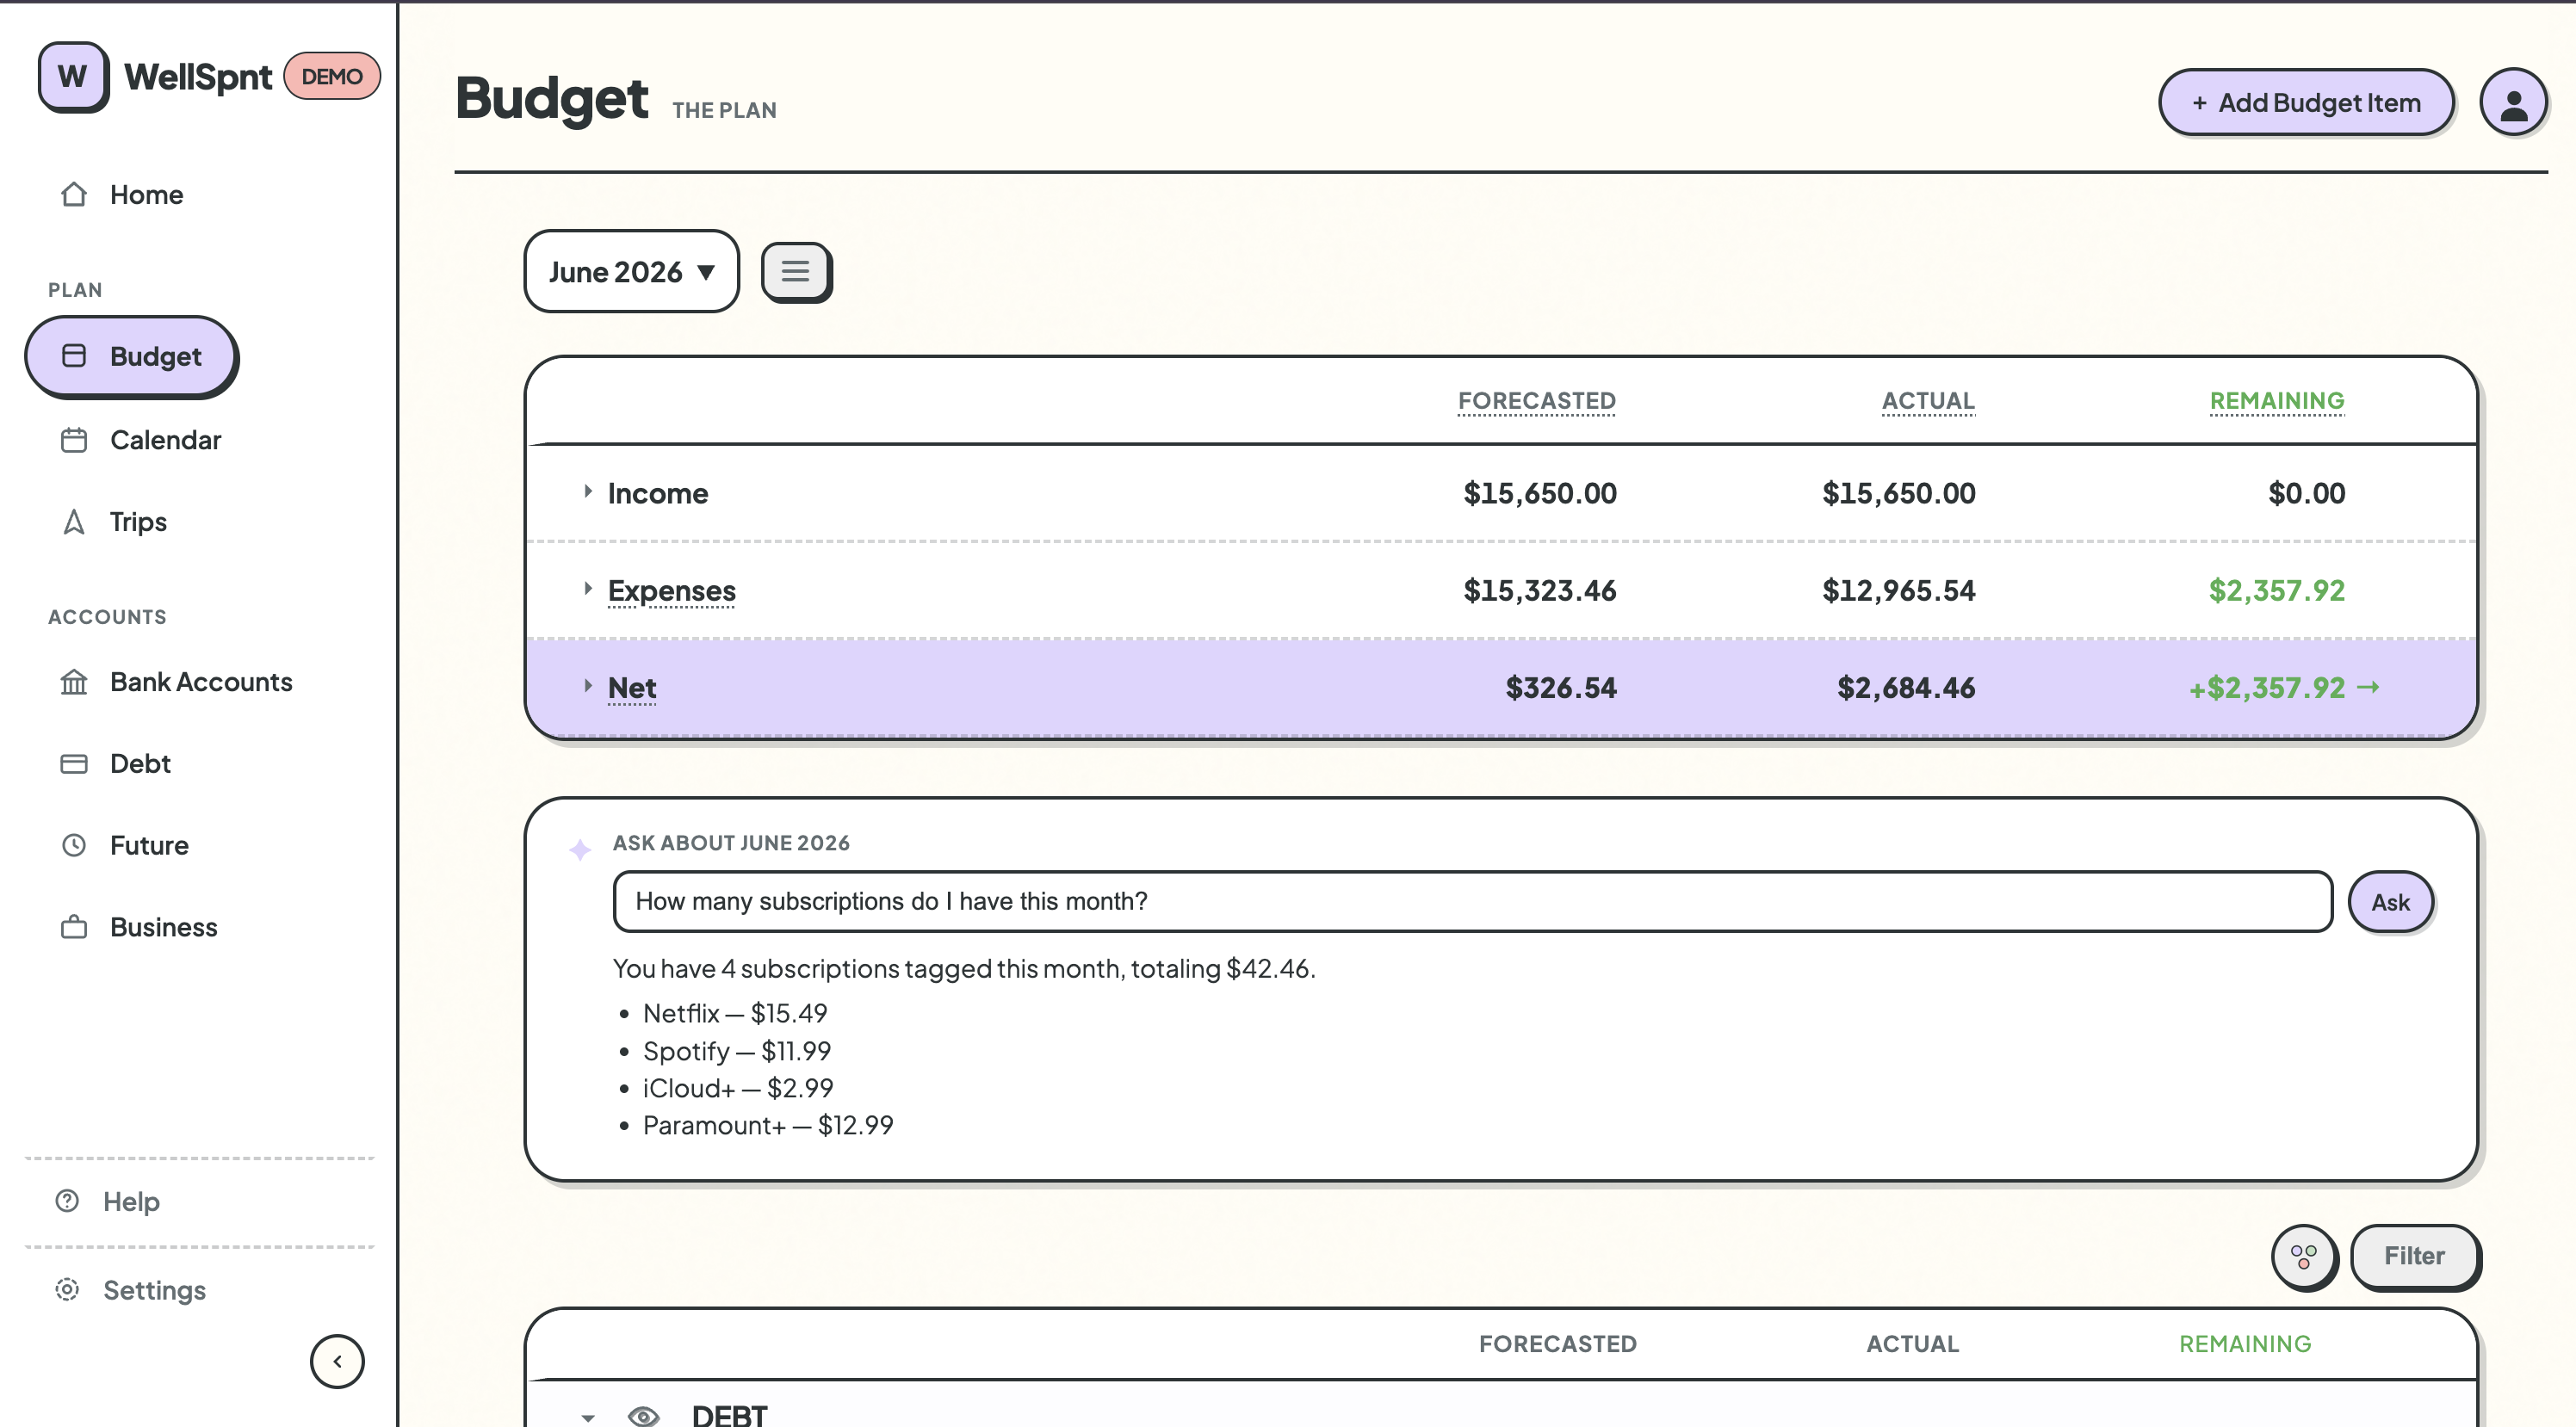Collapse the sidebar with the chevron button
Viewport: 2576px width, 1427px height.
point(337,1361)
